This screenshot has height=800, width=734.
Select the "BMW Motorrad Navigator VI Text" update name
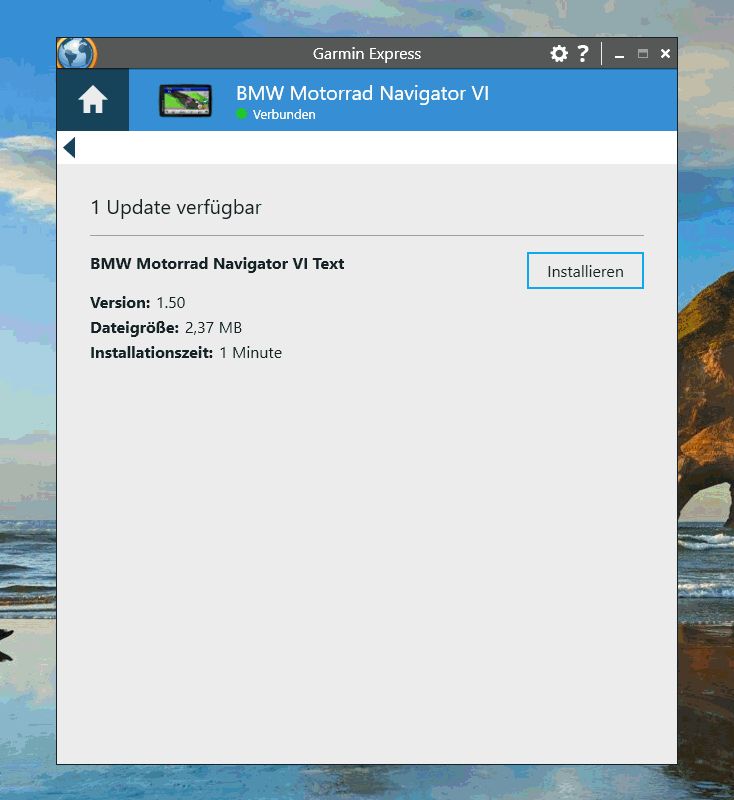[x=217, y=264]
